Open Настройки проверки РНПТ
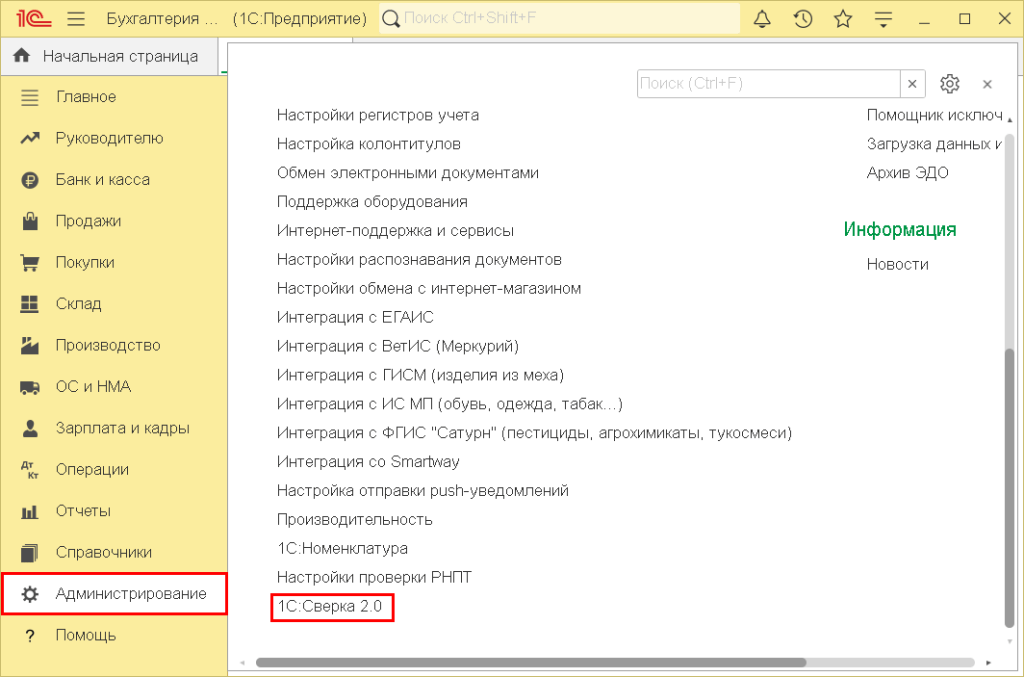The height and width of the screenshot is (677, 1024). (x=374, y=577)
